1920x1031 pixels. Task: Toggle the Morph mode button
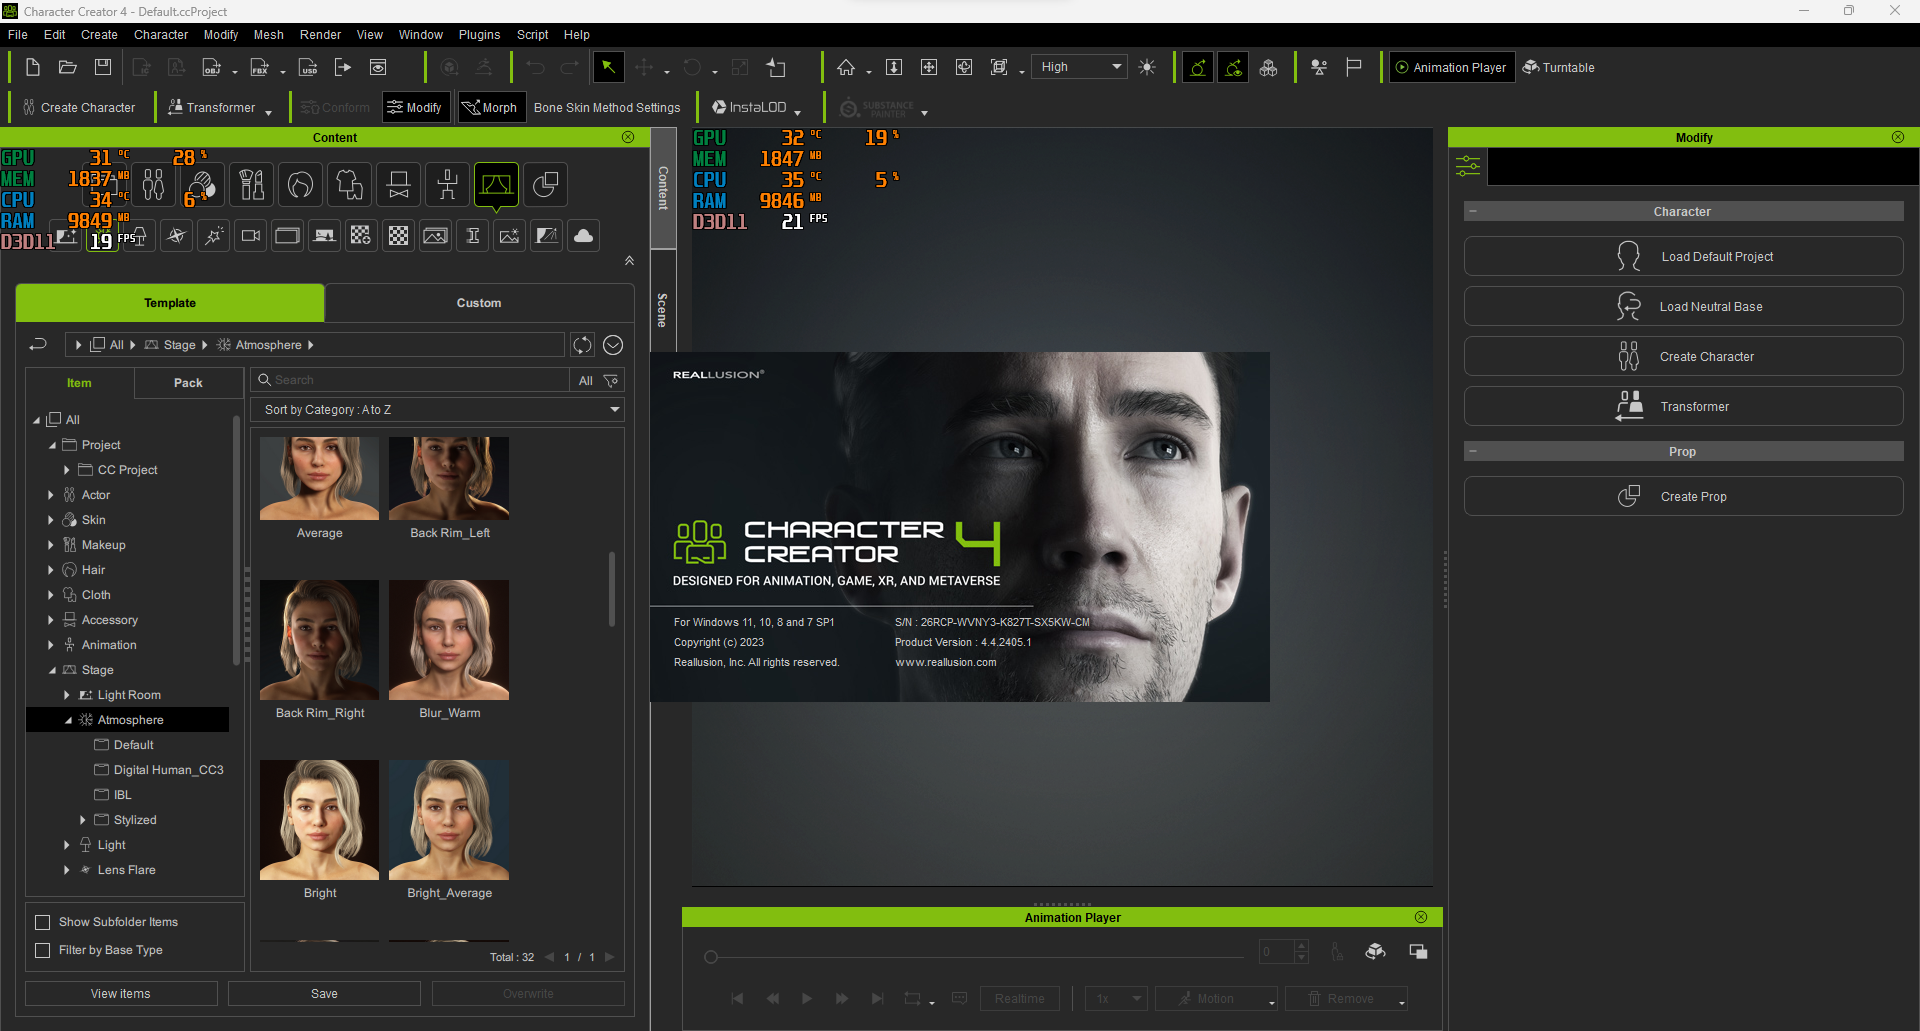click(490, 108)
